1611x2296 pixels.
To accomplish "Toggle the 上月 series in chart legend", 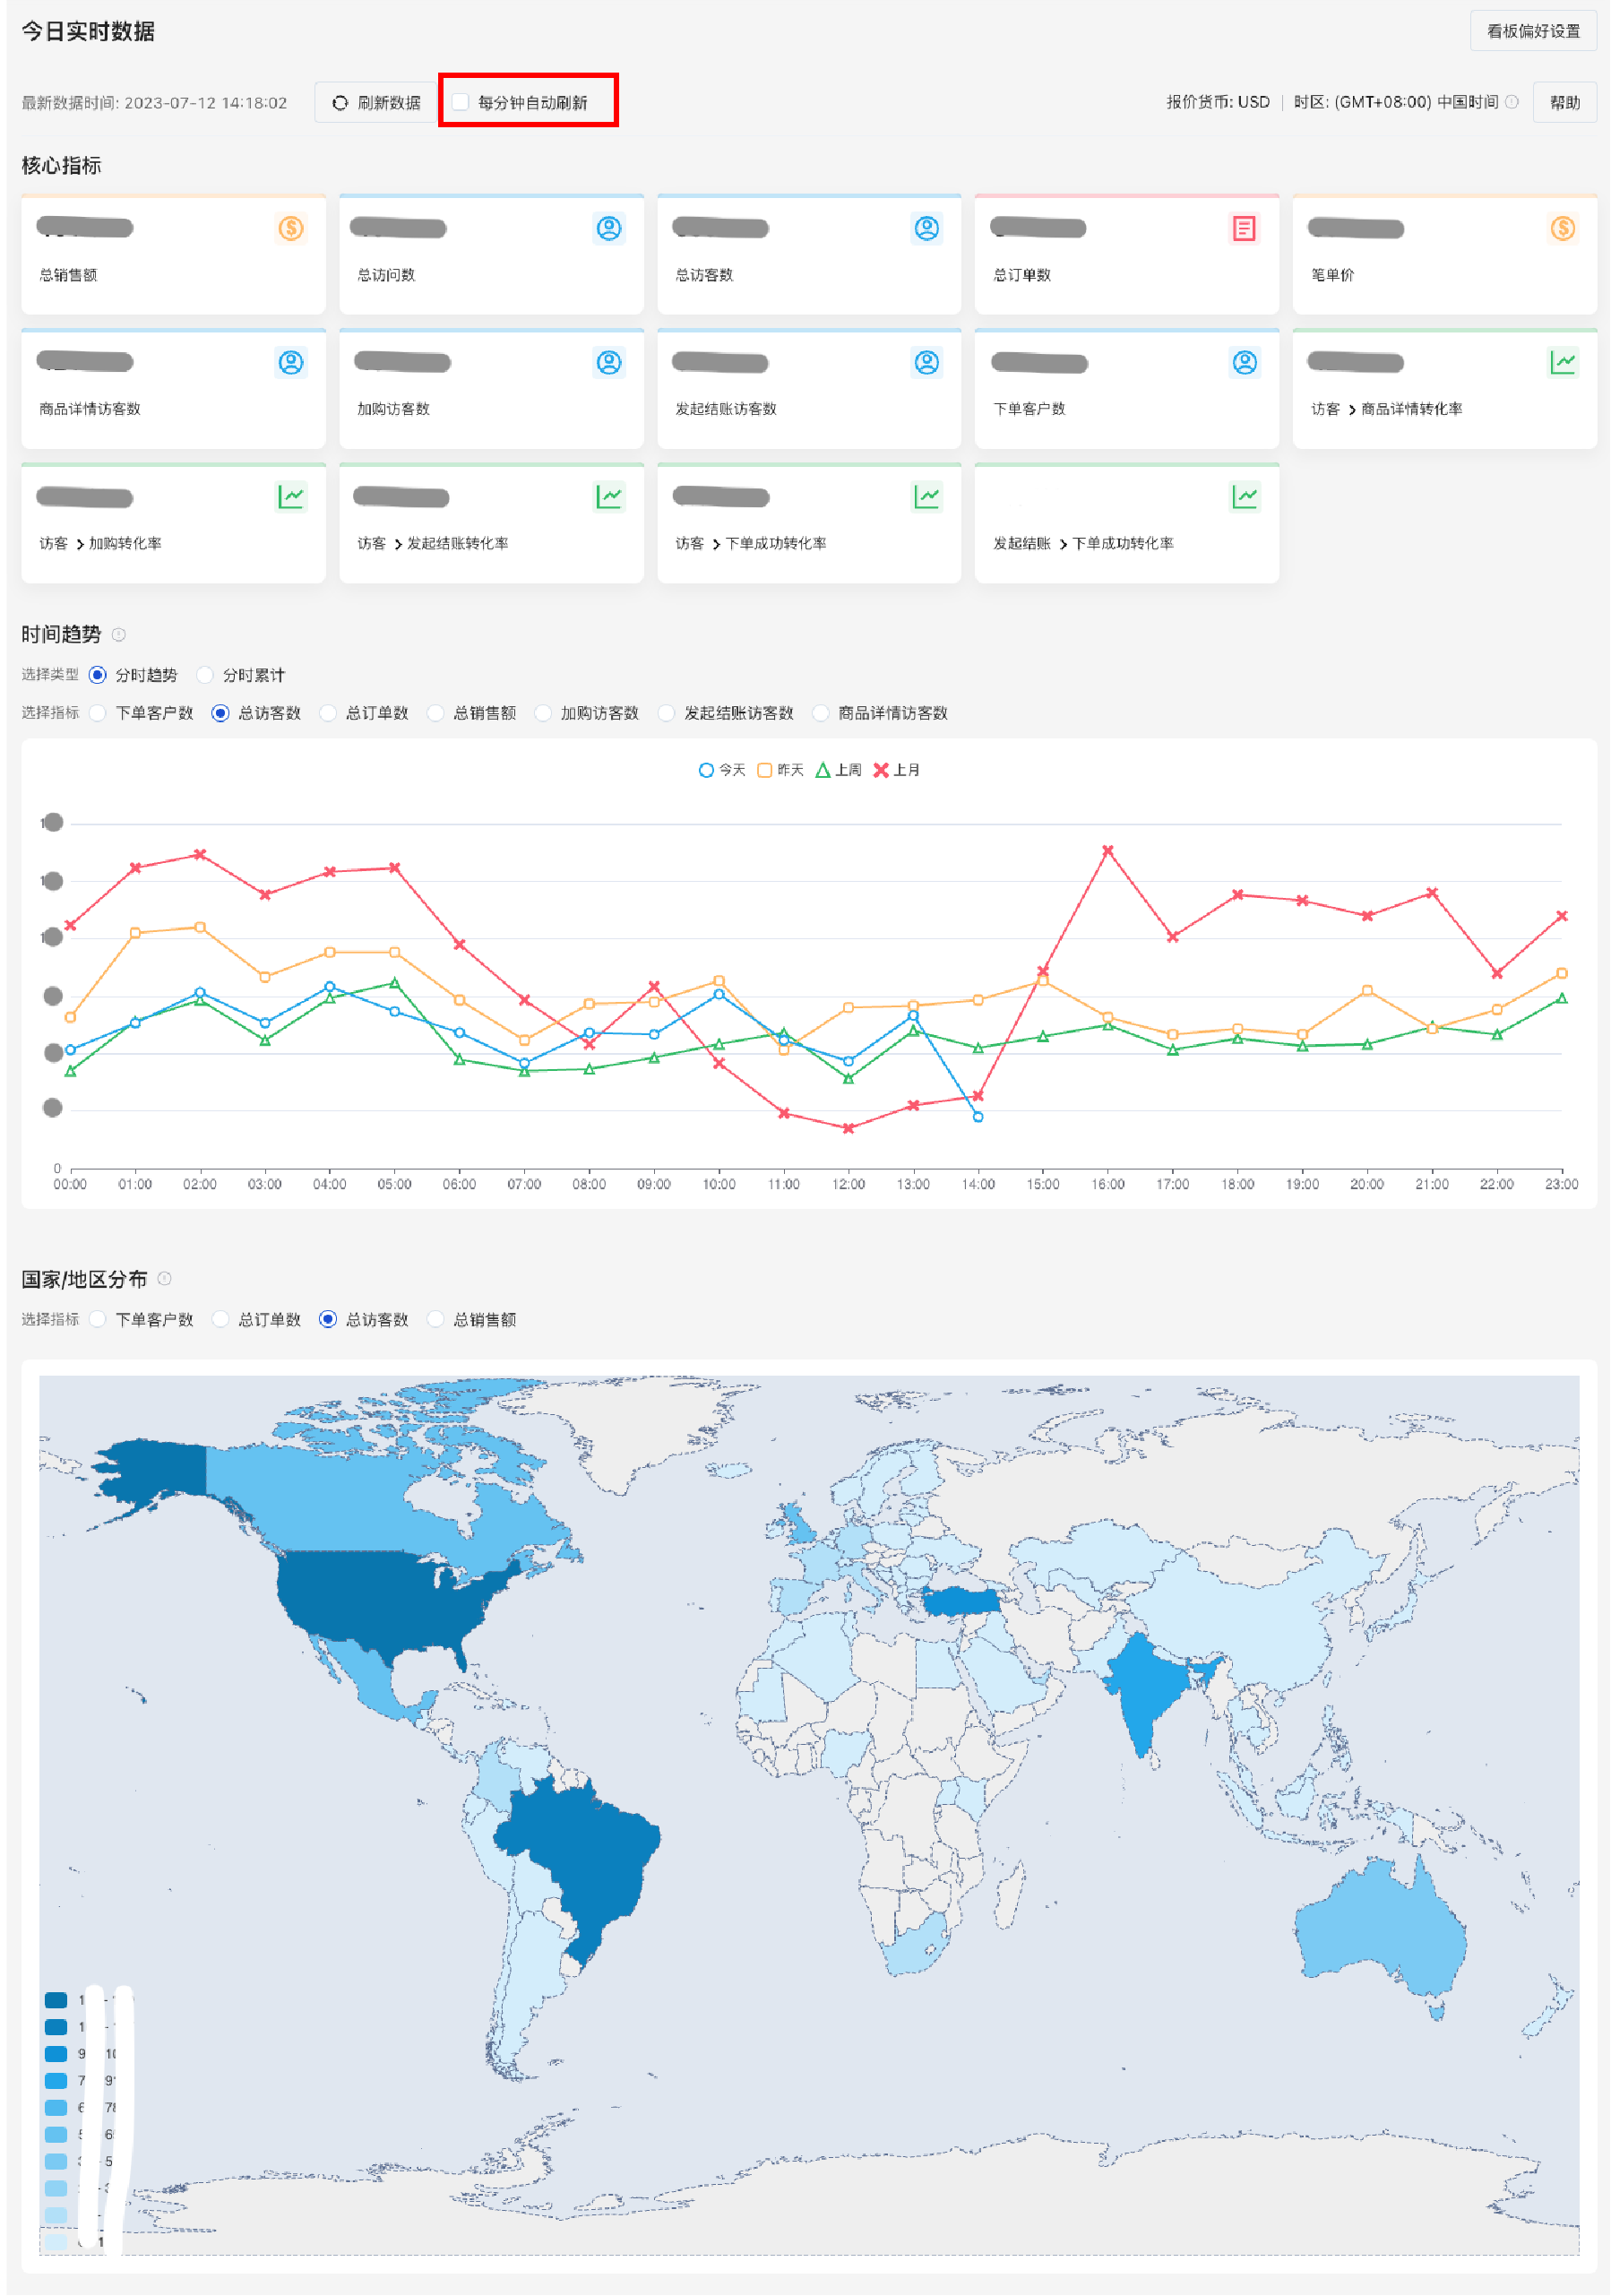I will click(896, 770).
